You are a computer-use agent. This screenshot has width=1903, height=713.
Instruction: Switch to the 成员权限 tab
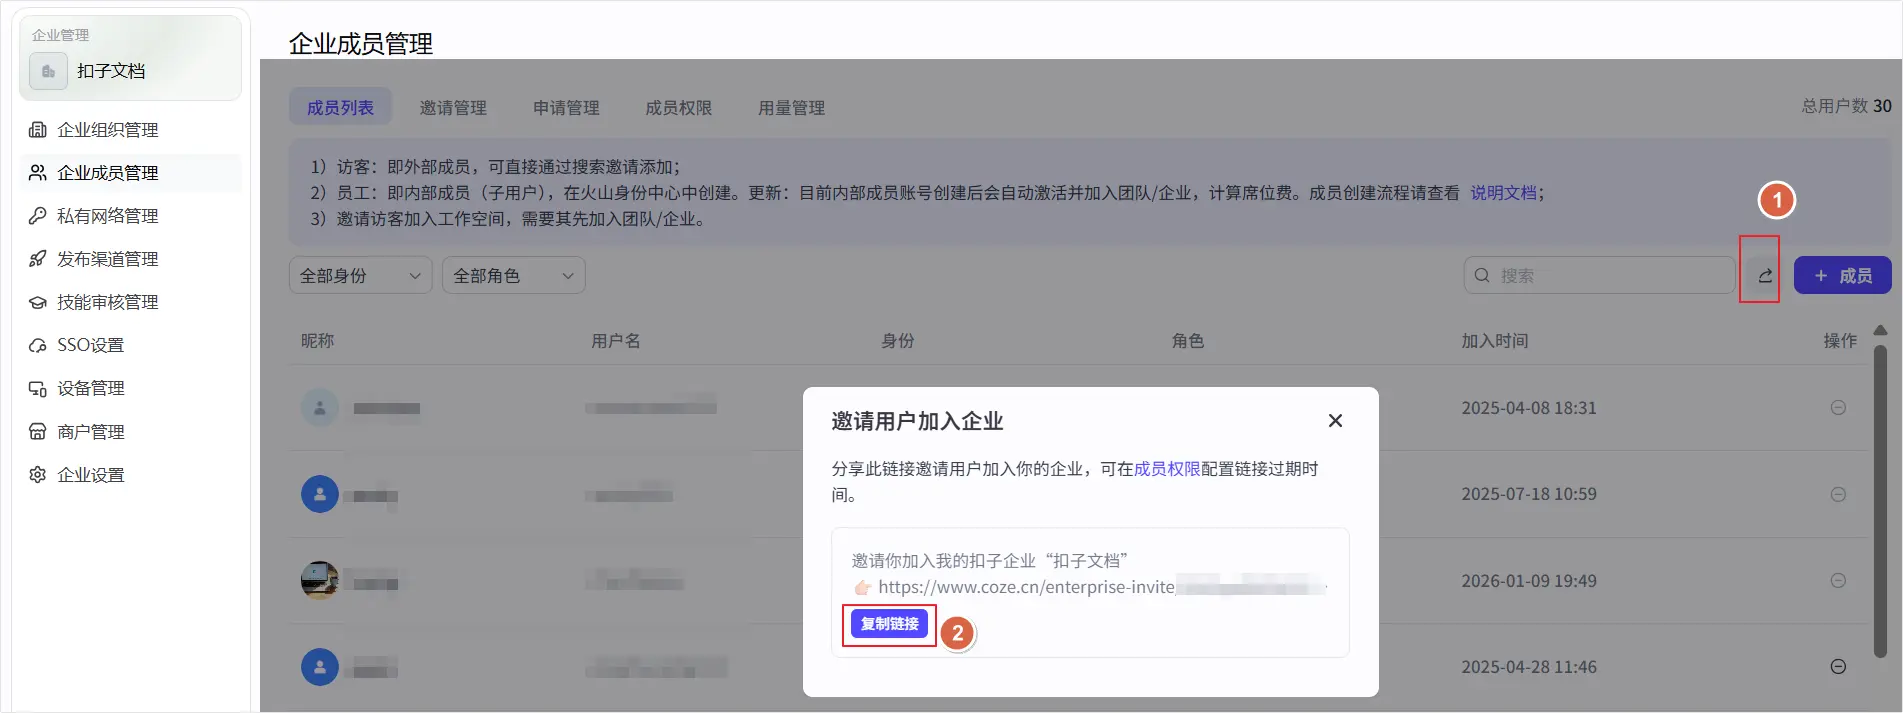pyautogui.click(x=679, y=107)
